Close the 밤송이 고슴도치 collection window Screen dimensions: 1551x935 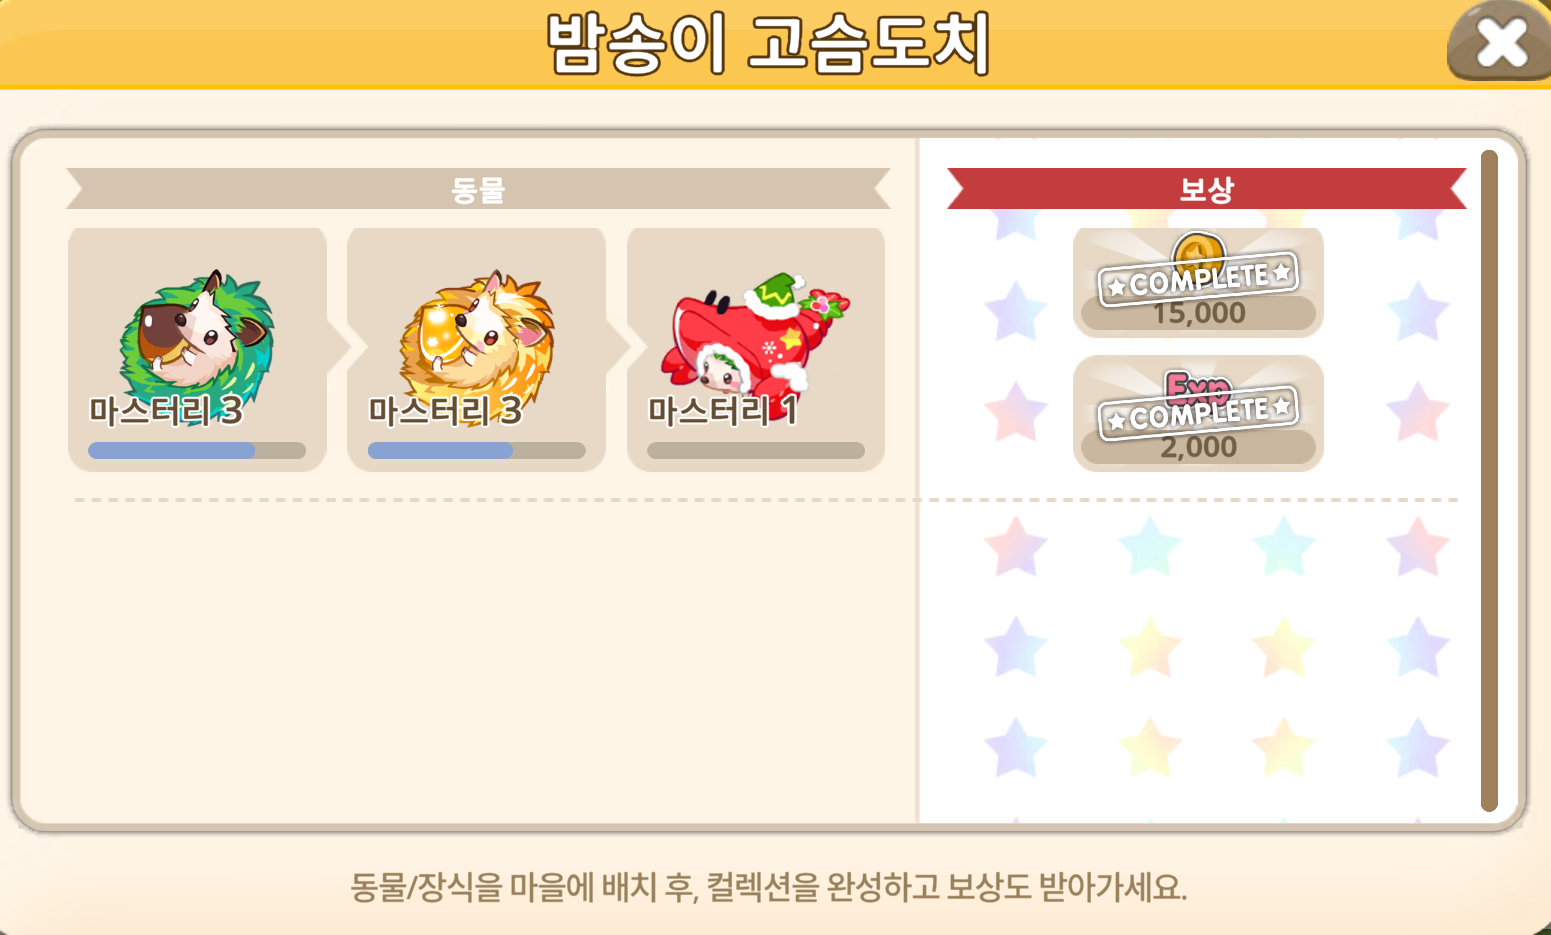[1499, 42]
